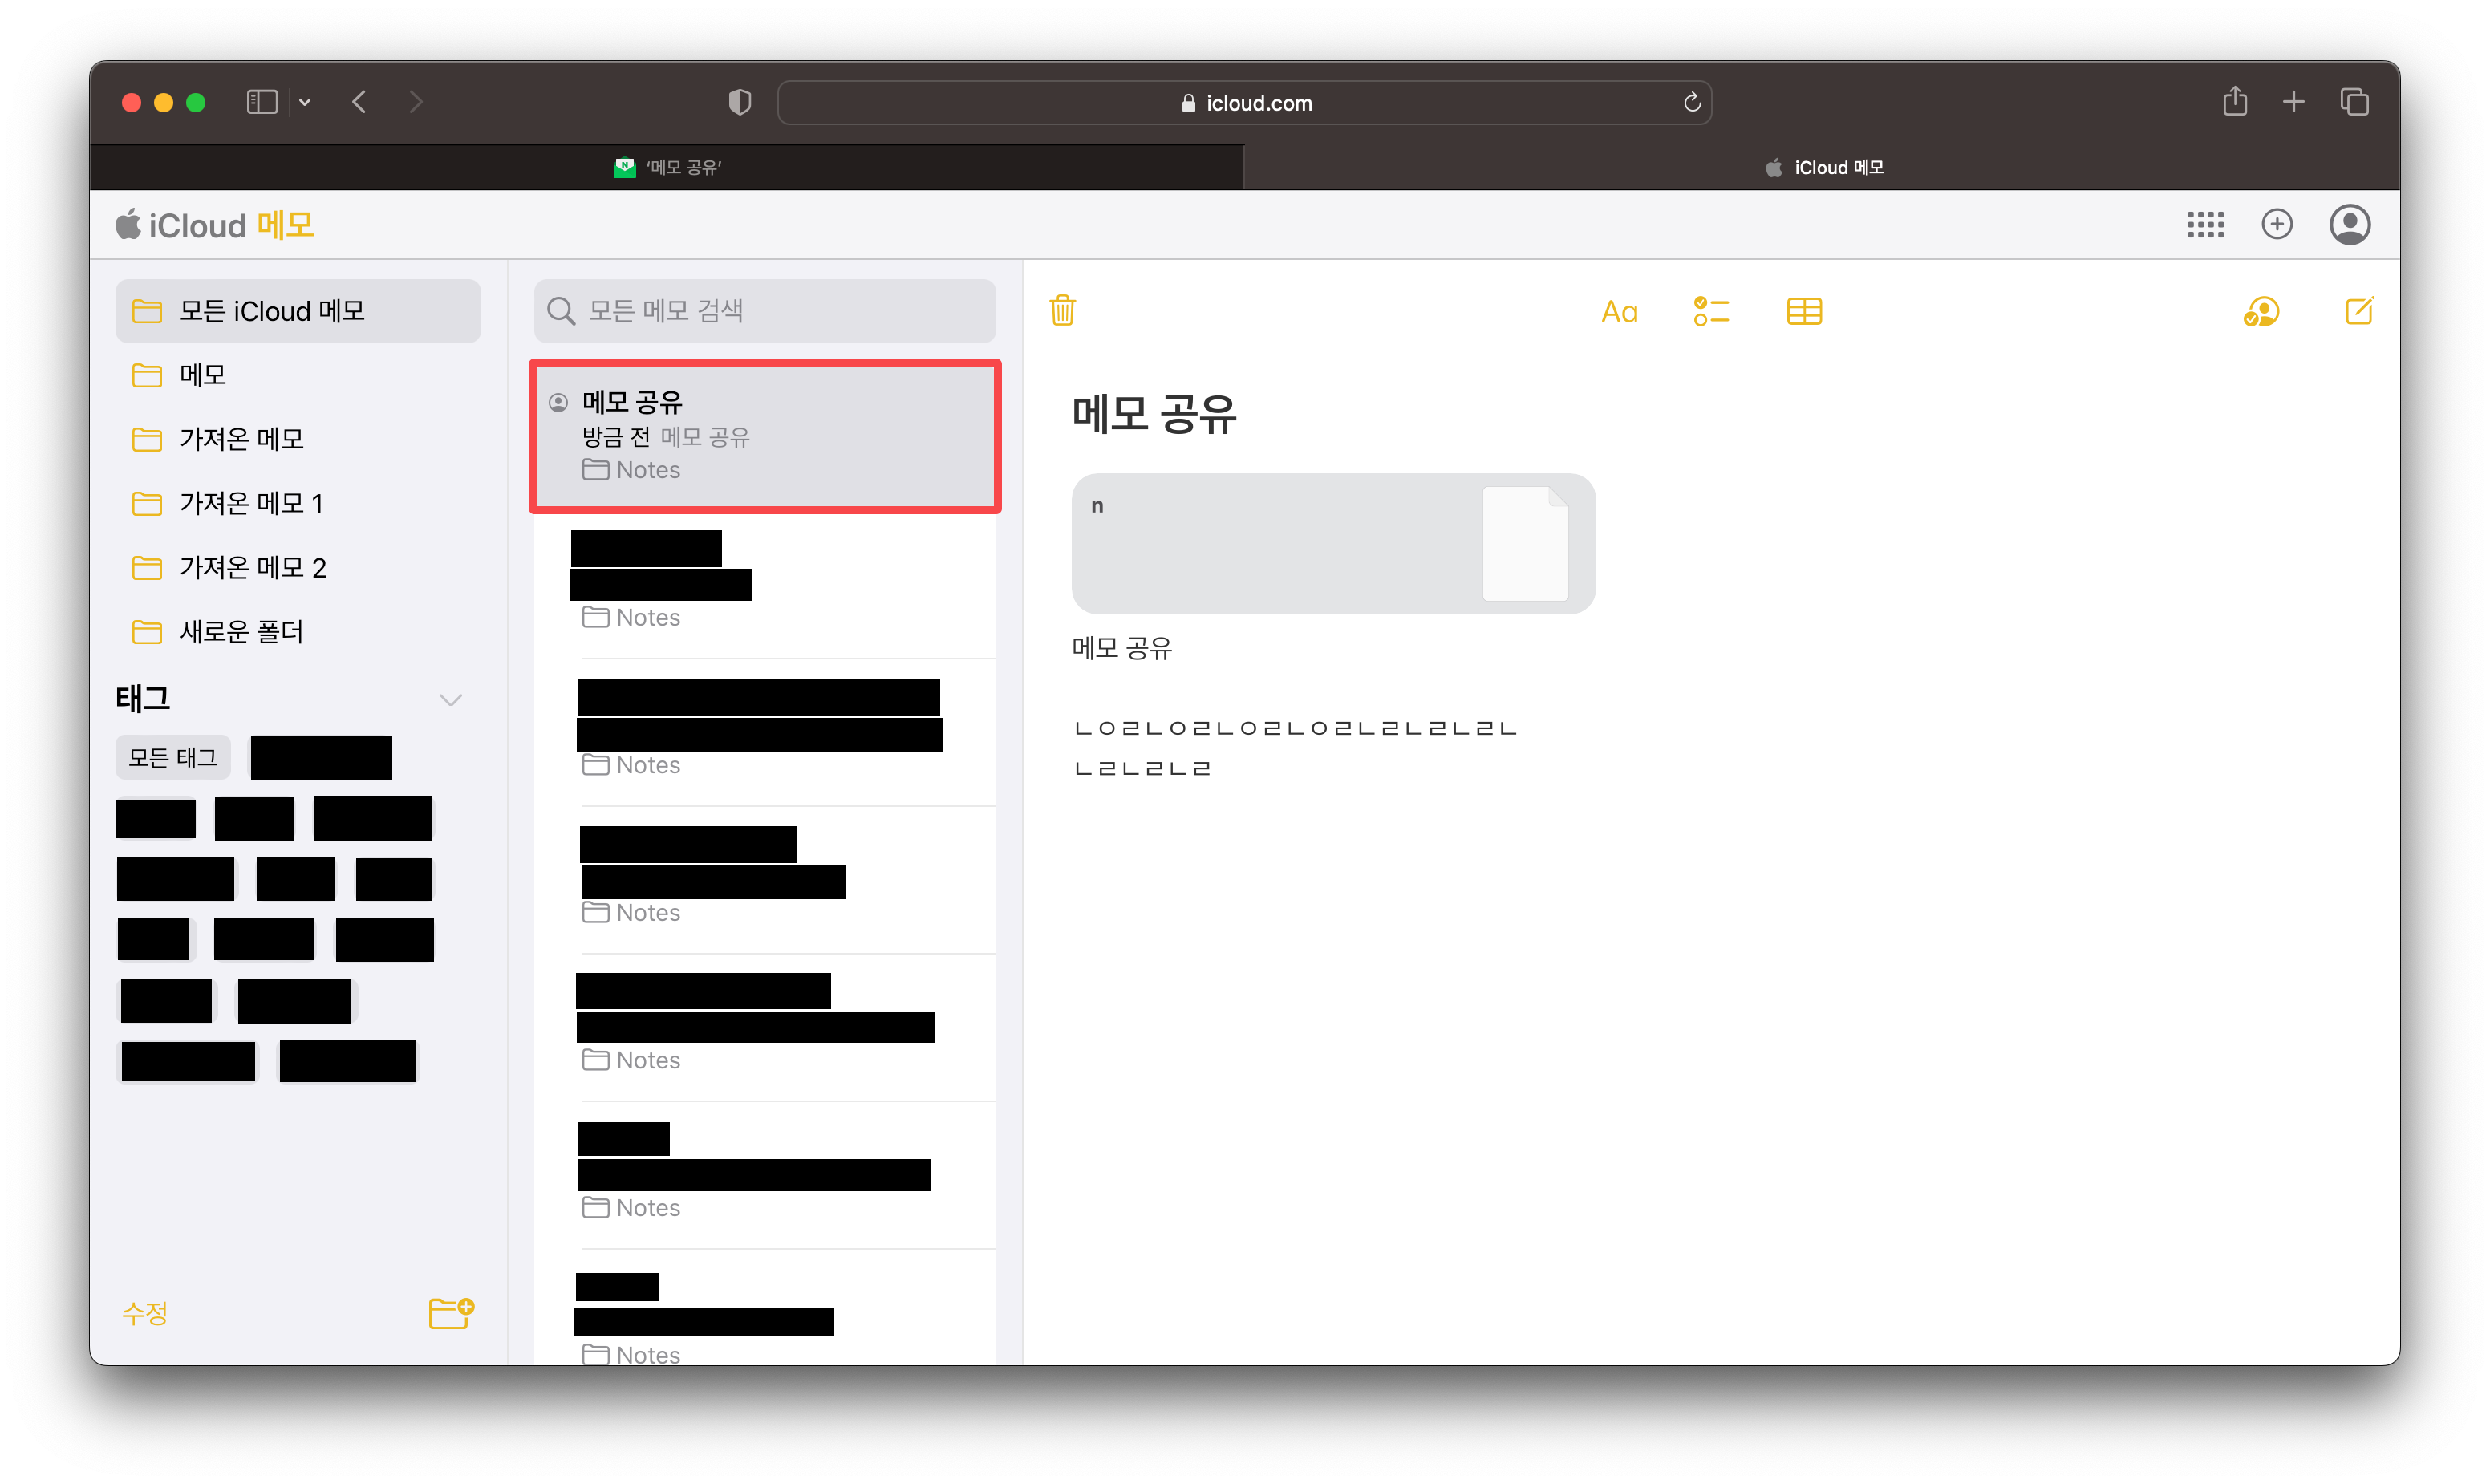The image size is (2490, 1484).
Task: Create a new note with compose icon
Action: [x=2358, y=311]
